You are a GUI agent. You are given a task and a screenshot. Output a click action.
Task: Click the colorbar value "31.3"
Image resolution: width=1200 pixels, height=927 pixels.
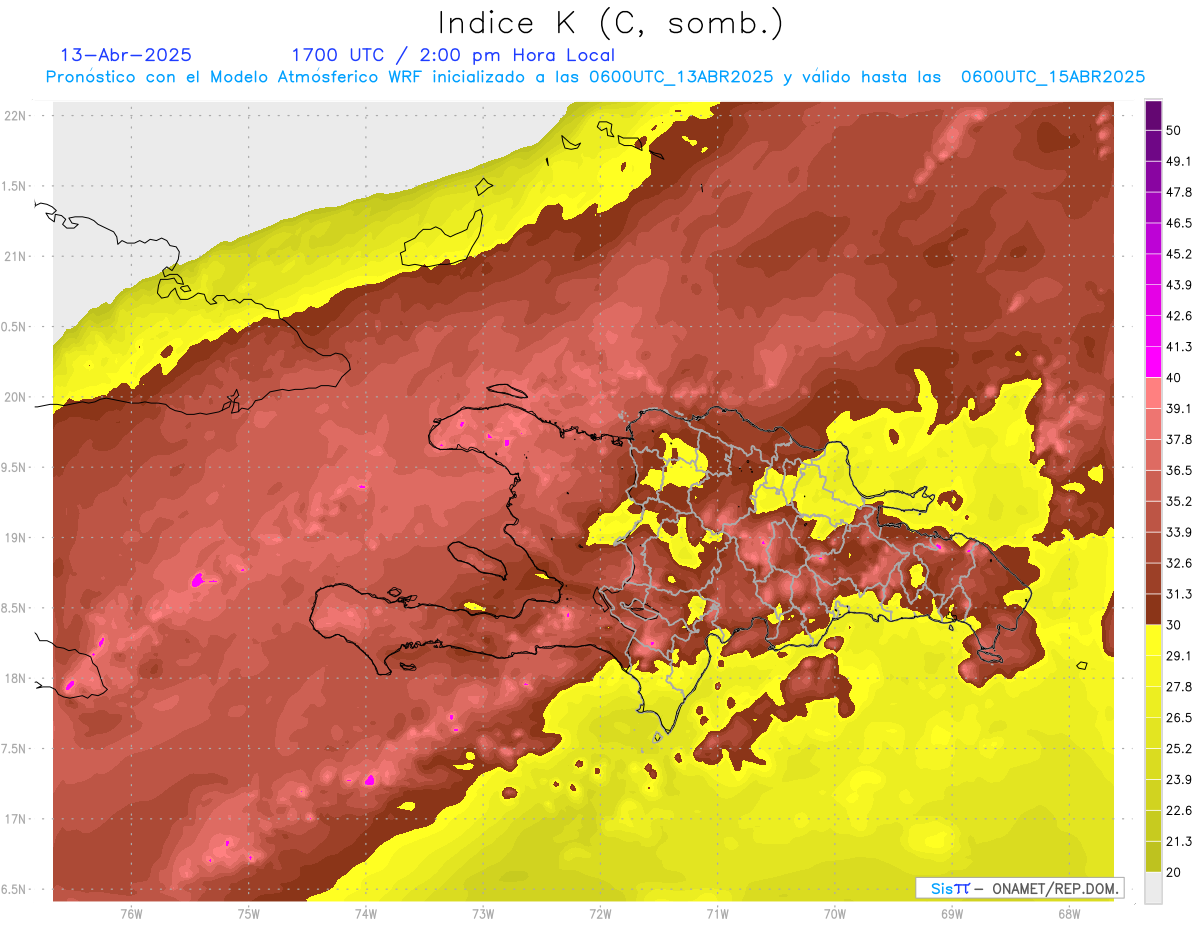click(x=1179, y=594)
